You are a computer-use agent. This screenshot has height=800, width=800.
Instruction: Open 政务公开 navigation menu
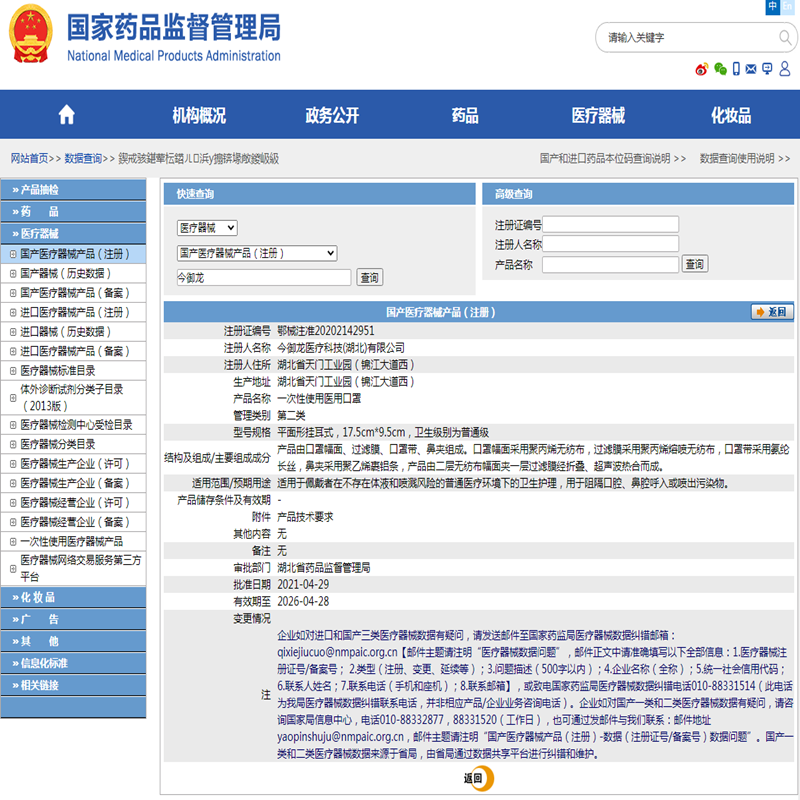(x=332, y=115)
